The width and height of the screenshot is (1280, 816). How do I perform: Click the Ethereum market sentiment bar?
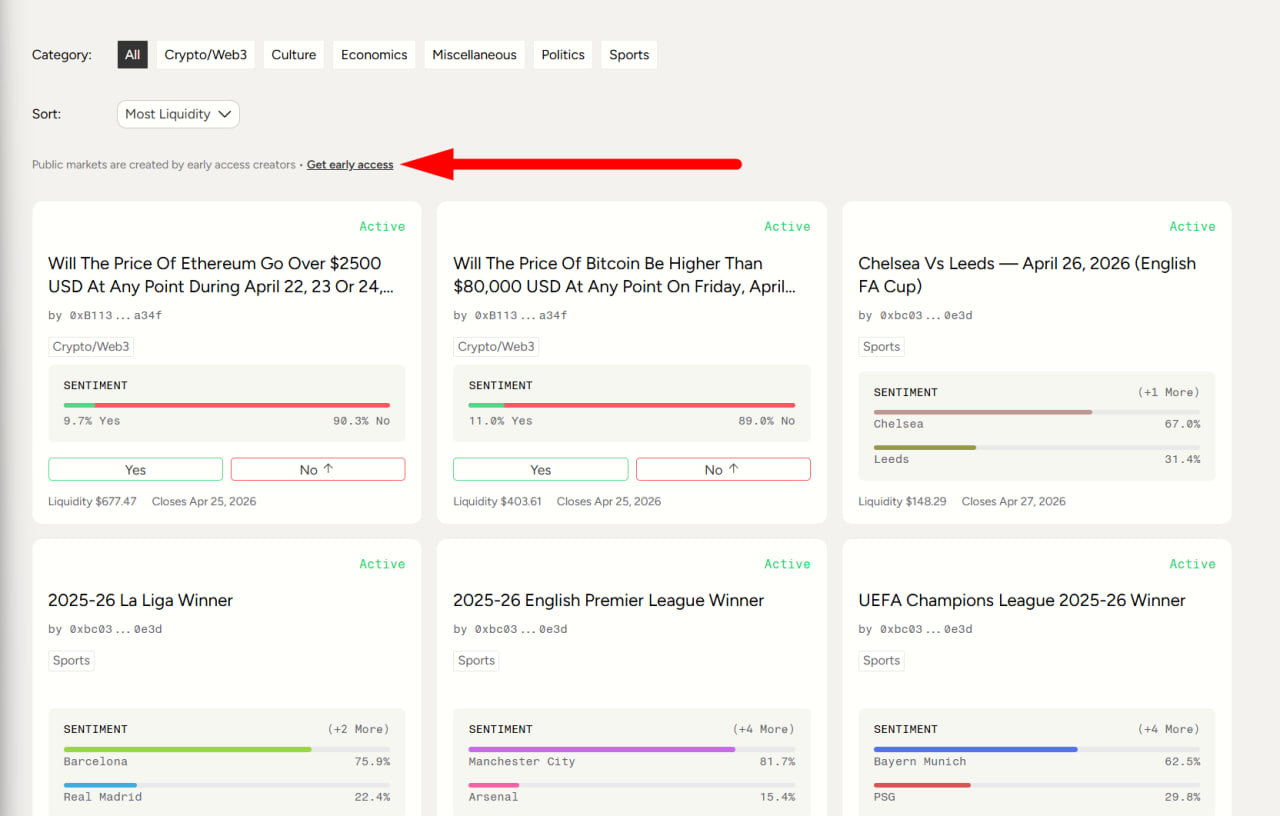[x=227, y=405]
